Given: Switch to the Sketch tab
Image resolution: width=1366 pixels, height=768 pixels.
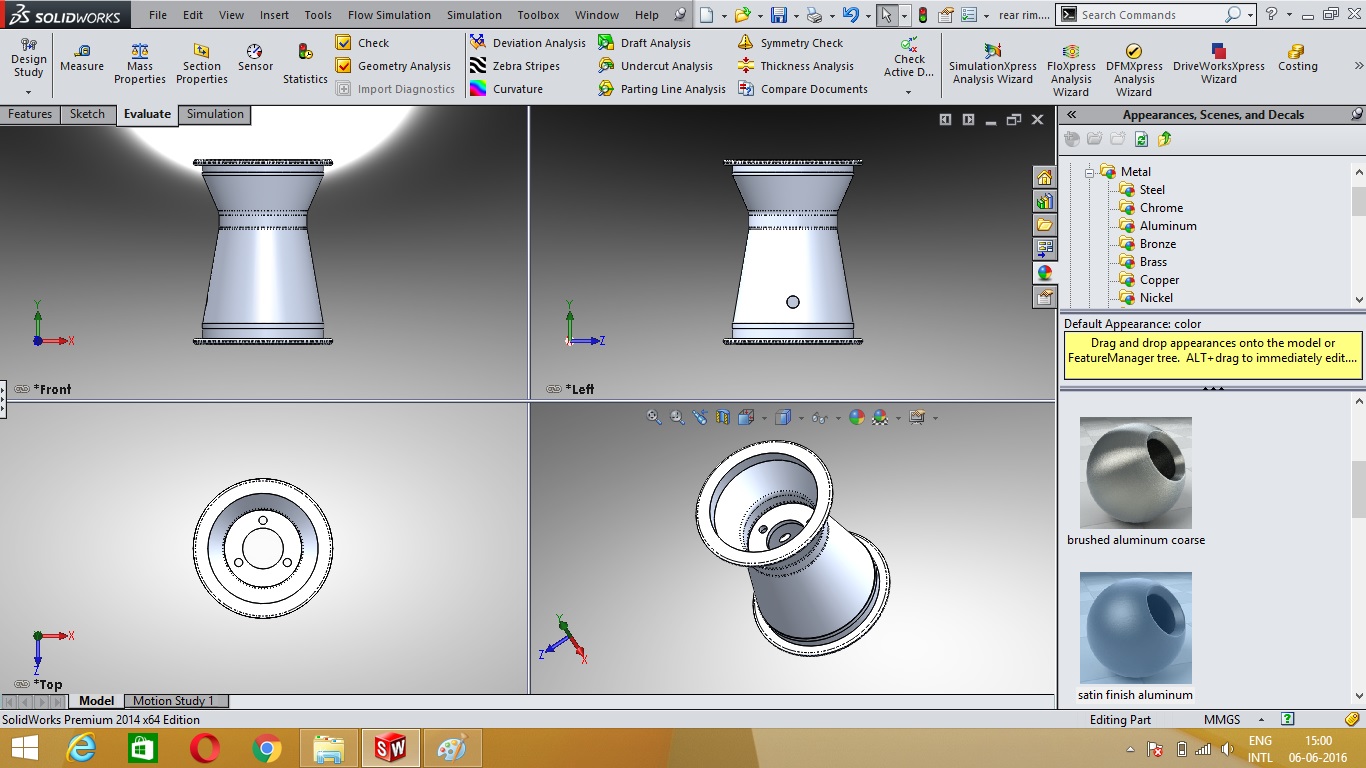Looking at the screenshot, I should (x=87, y=114).
